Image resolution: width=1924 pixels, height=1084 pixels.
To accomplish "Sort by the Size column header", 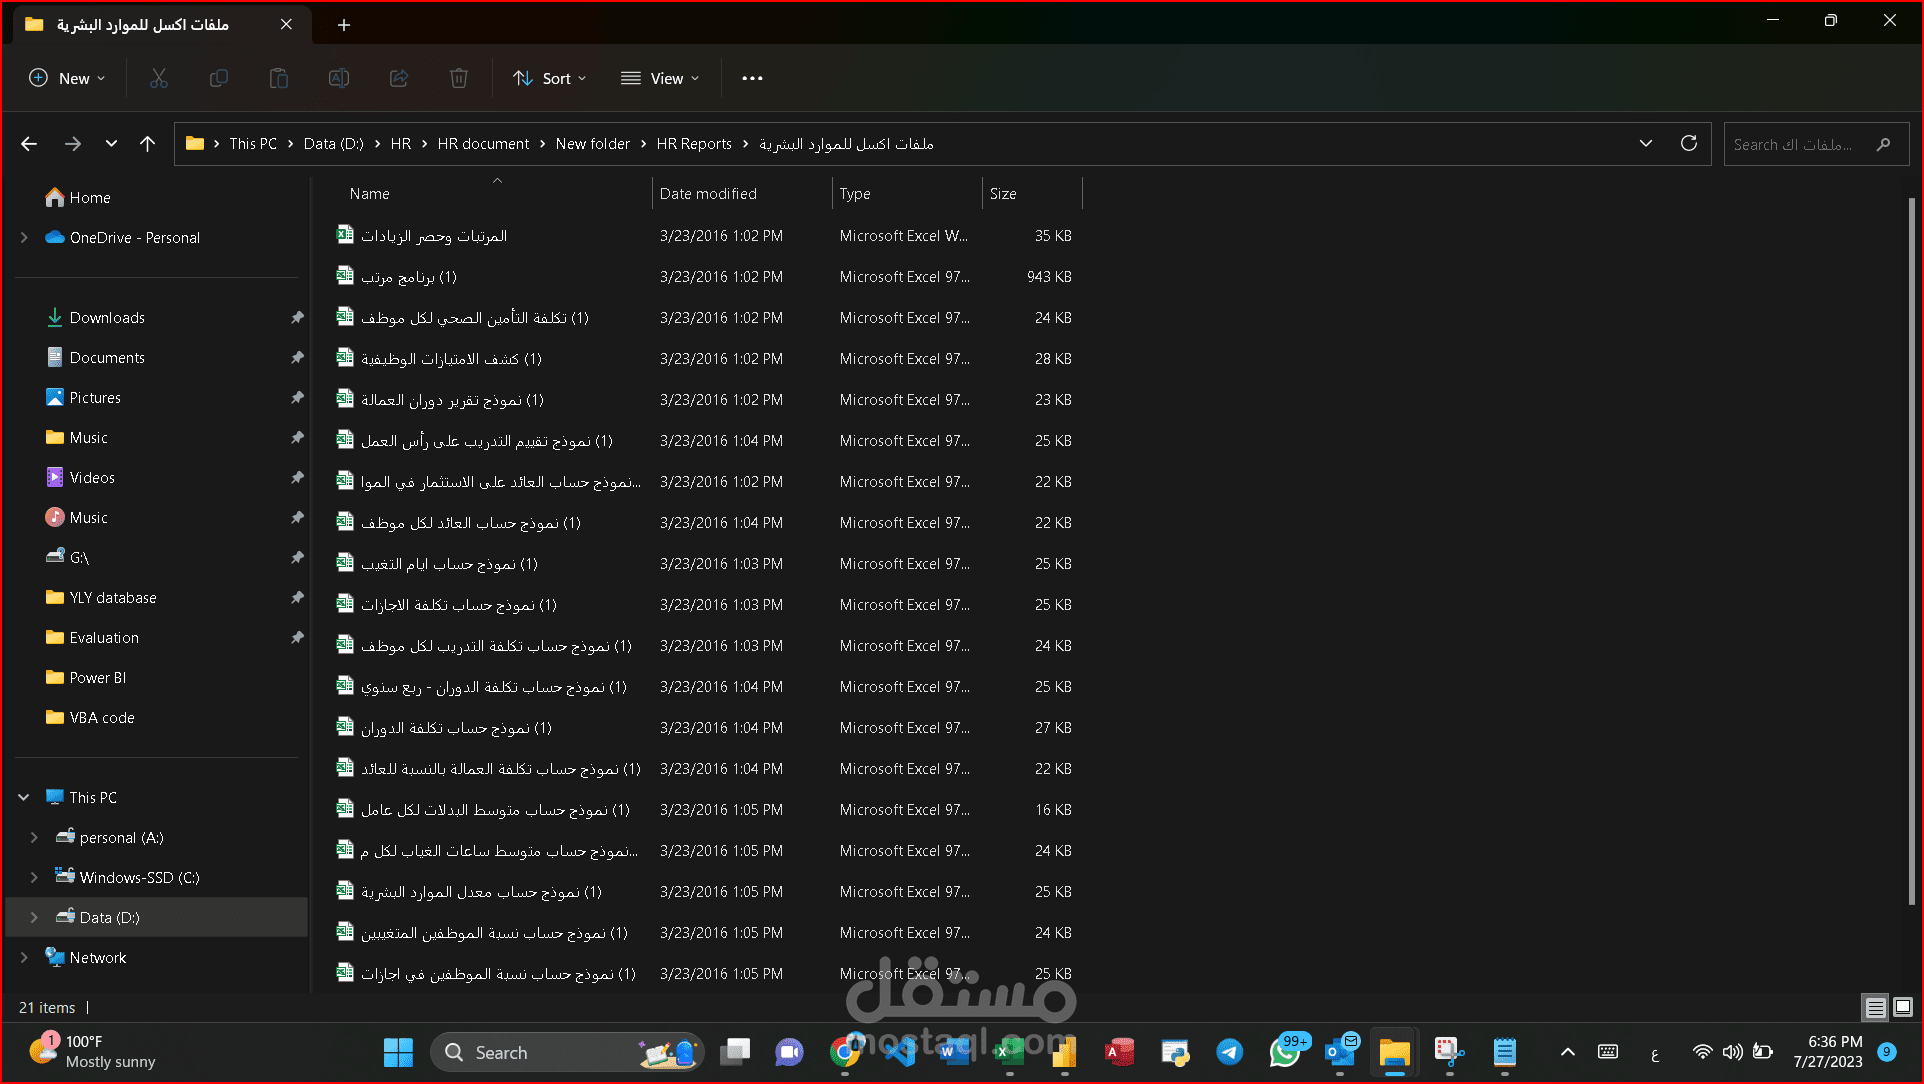I will 1032,193.
